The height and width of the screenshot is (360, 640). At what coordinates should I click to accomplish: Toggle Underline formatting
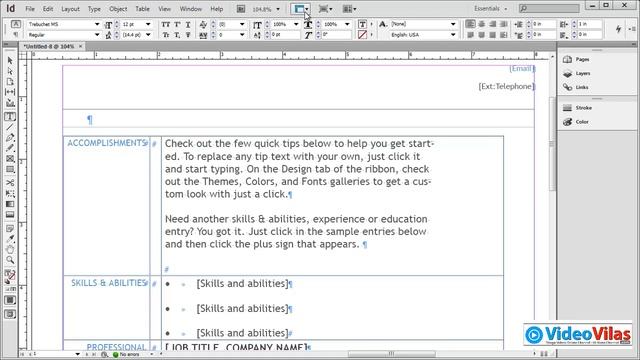[188, 24]
